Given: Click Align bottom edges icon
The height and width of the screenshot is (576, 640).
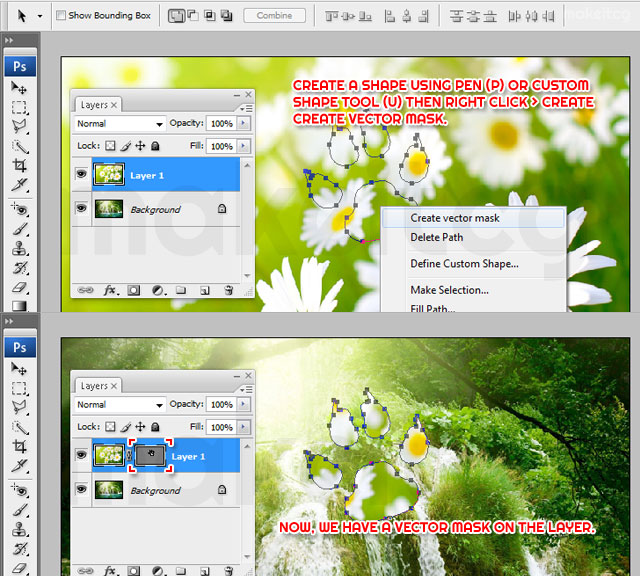Looking at the screenshot, I should point(365,16).
